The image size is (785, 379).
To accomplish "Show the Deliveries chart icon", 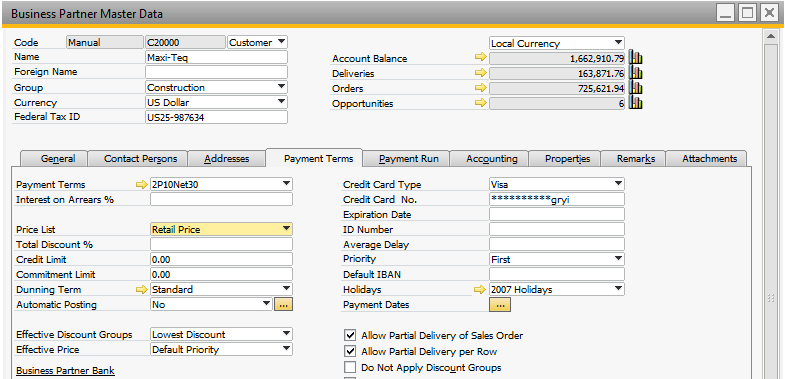I will [636, 73].
